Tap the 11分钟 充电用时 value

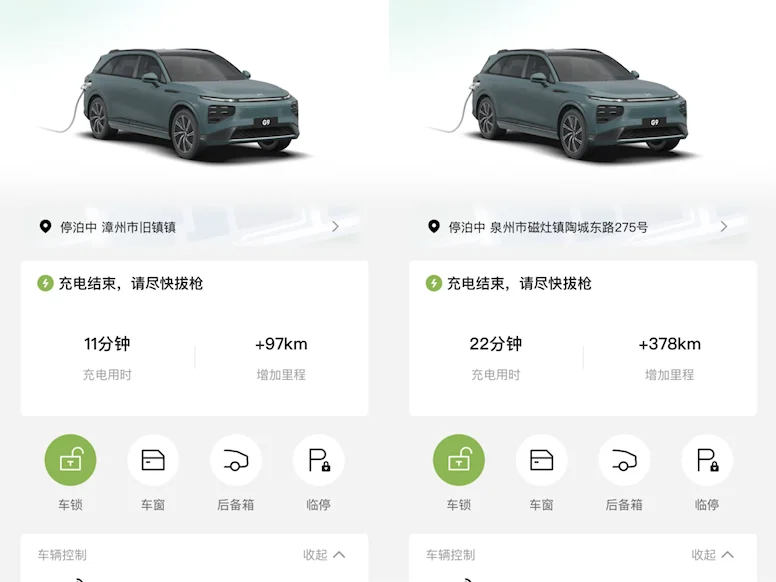tap(107, 344)
